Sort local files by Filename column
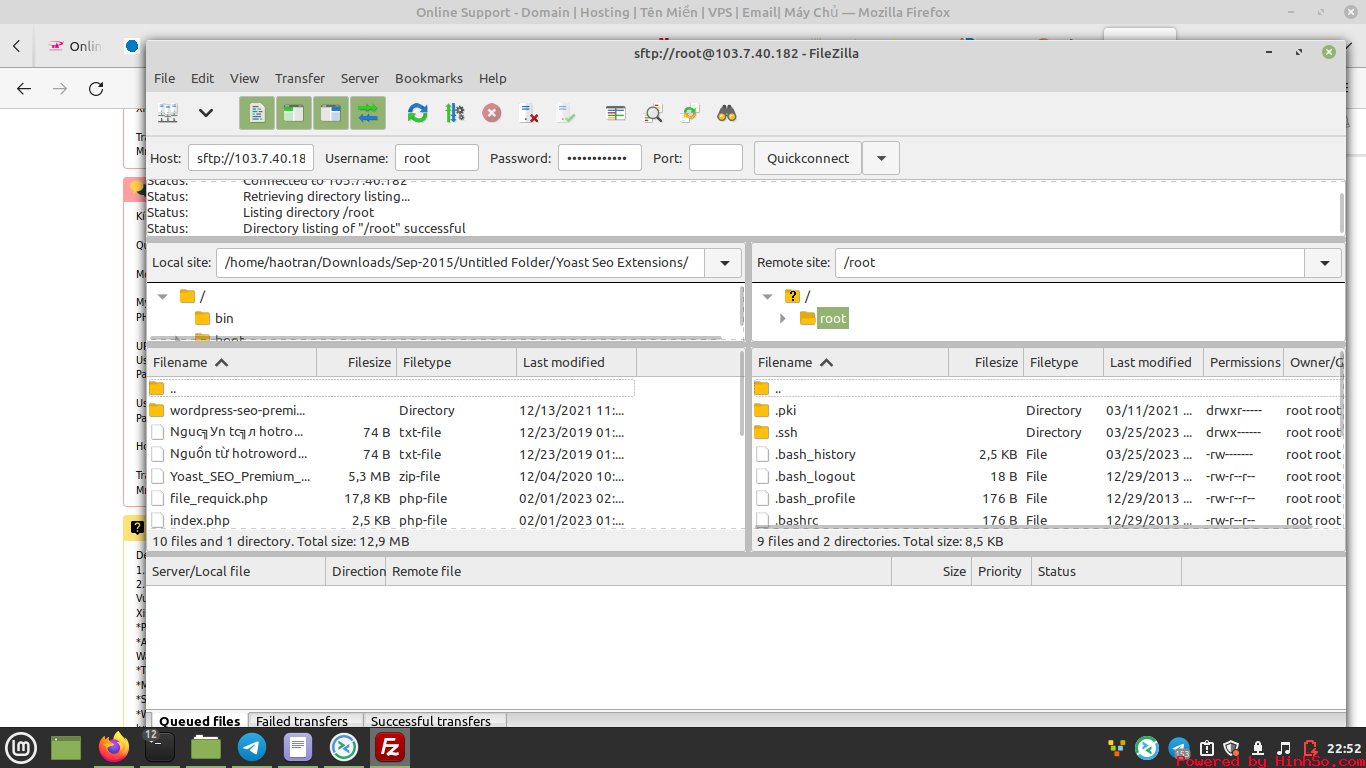Image resolution: width=1366 pixels, height=768 pixels. [x=232, y=362]
